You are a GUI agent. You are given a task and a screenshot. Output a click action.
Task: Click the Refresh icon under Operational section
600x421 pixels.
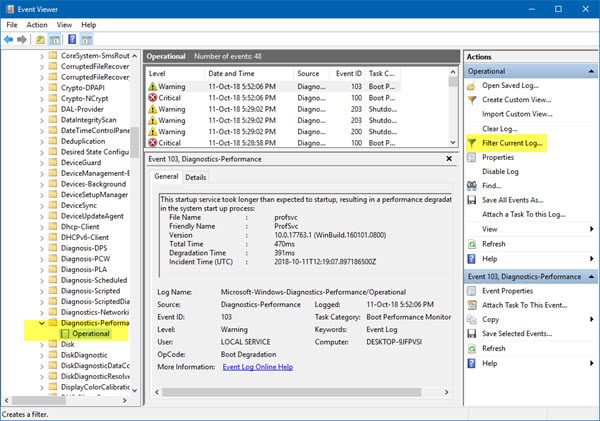[472, 244]
